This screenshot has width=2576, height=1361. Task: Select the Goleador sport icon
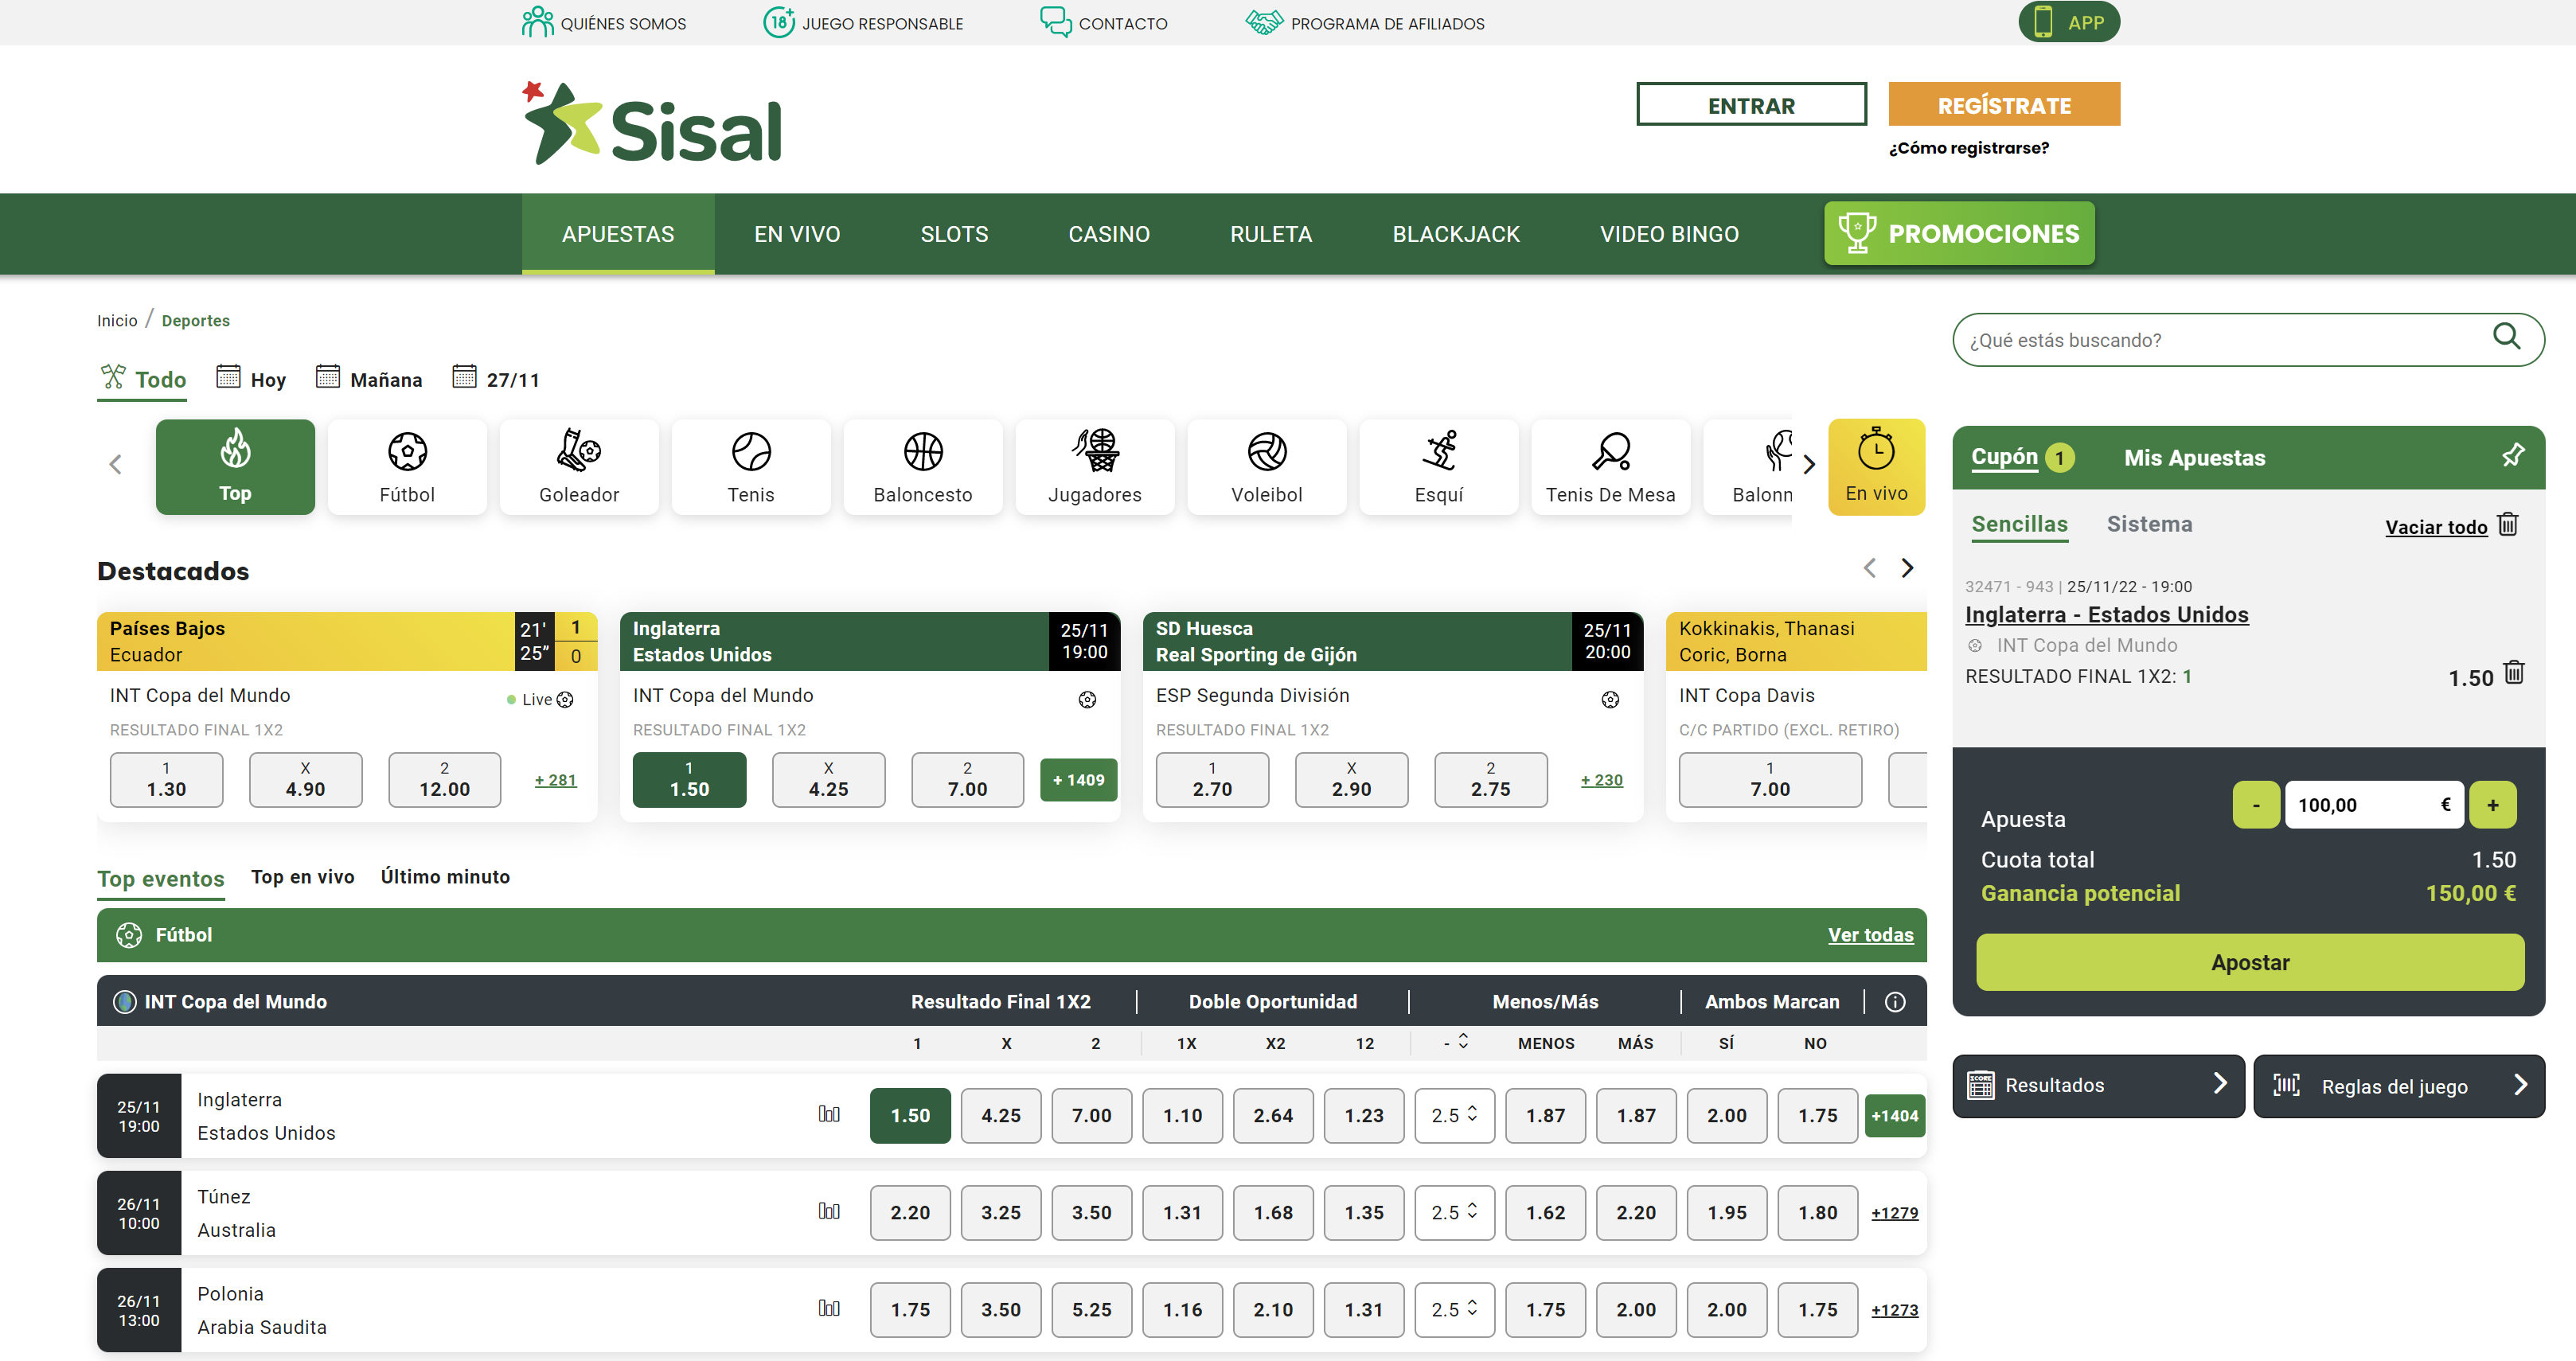(x=579, y=467)
